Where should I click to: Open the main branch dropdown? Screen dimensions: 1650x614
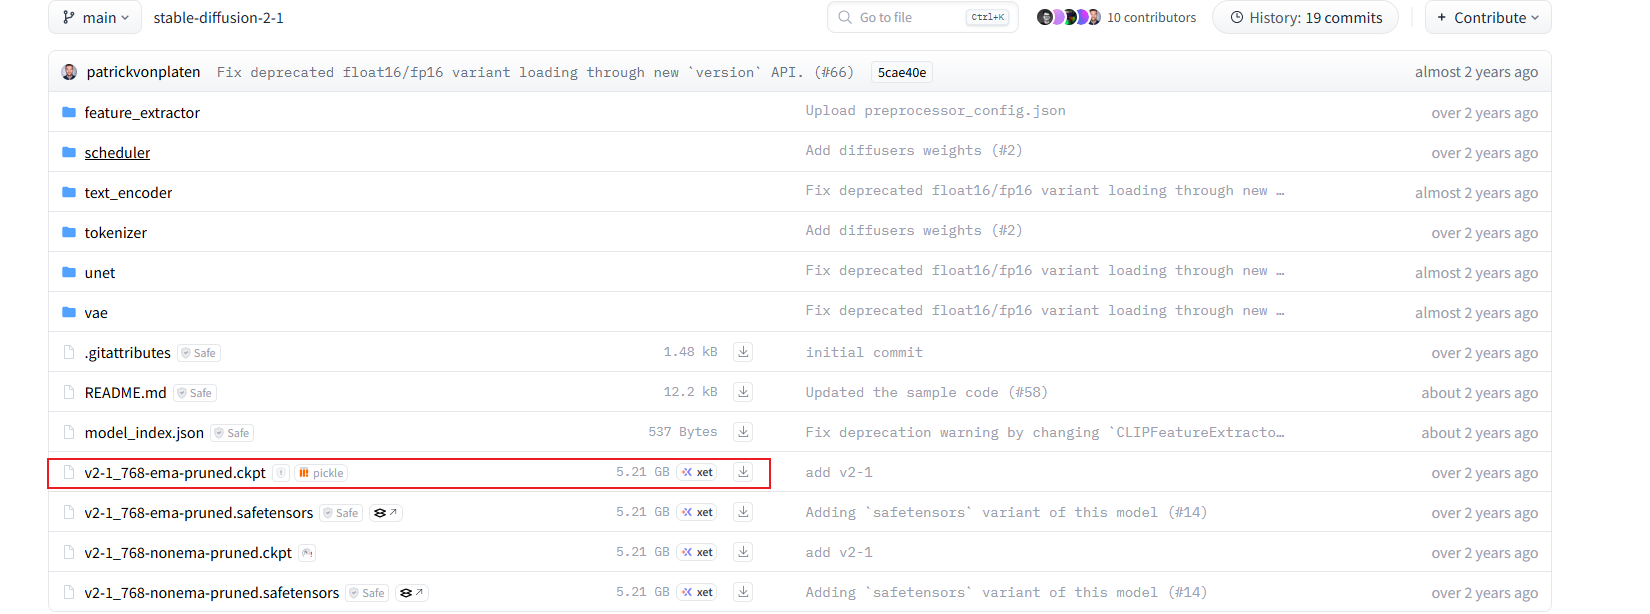96,18
